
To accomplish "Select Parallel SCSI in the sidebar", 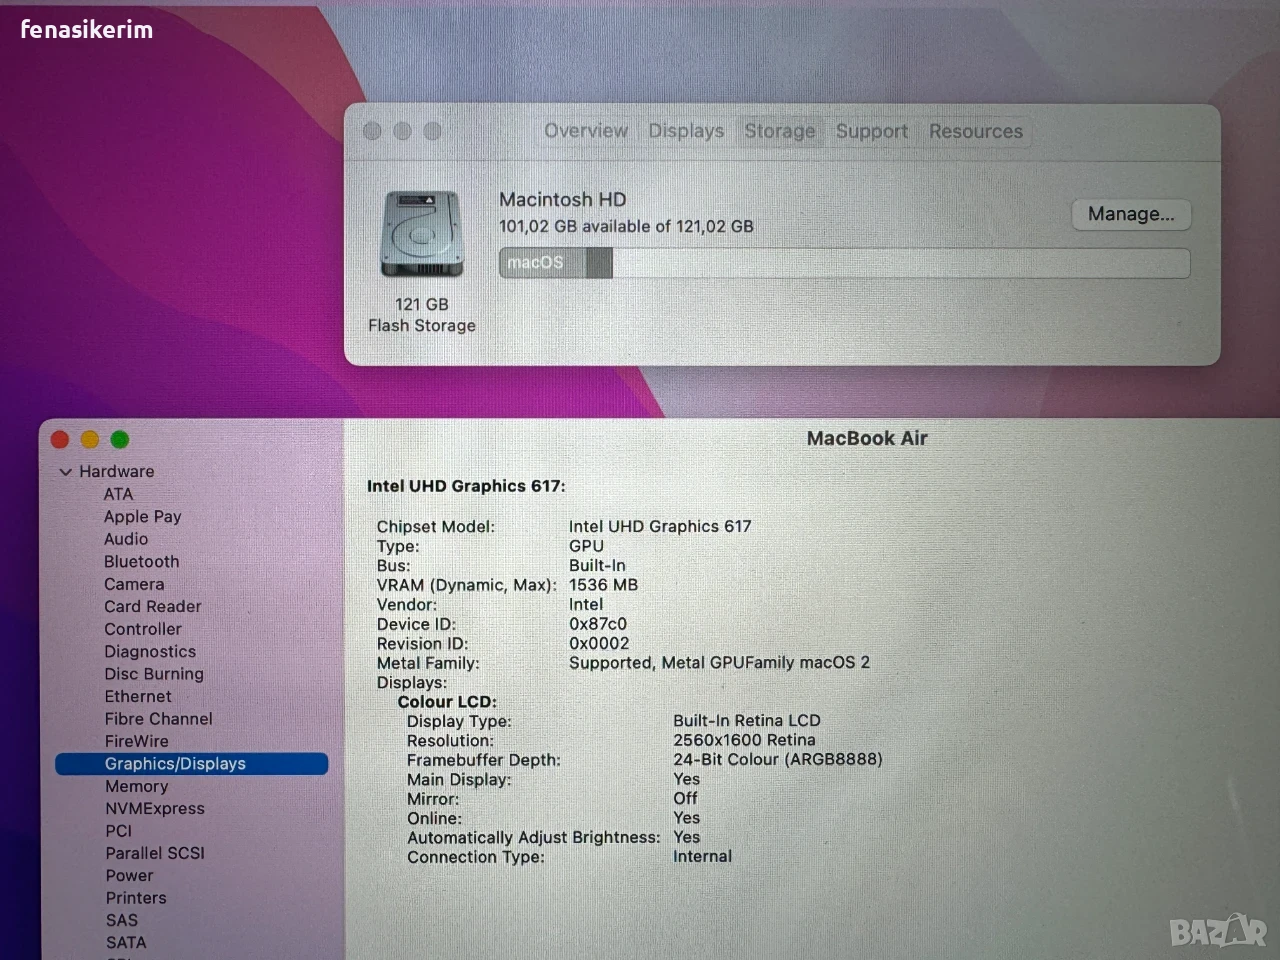I will 155,853.
